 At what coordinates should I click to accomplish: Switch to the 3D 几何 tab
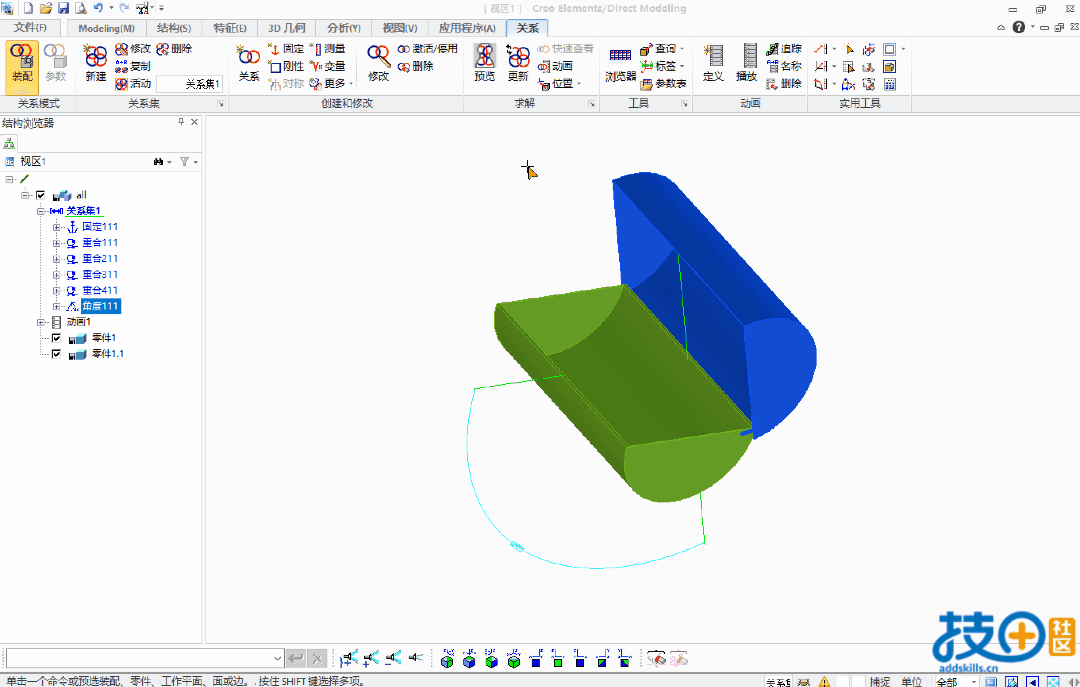287,28
